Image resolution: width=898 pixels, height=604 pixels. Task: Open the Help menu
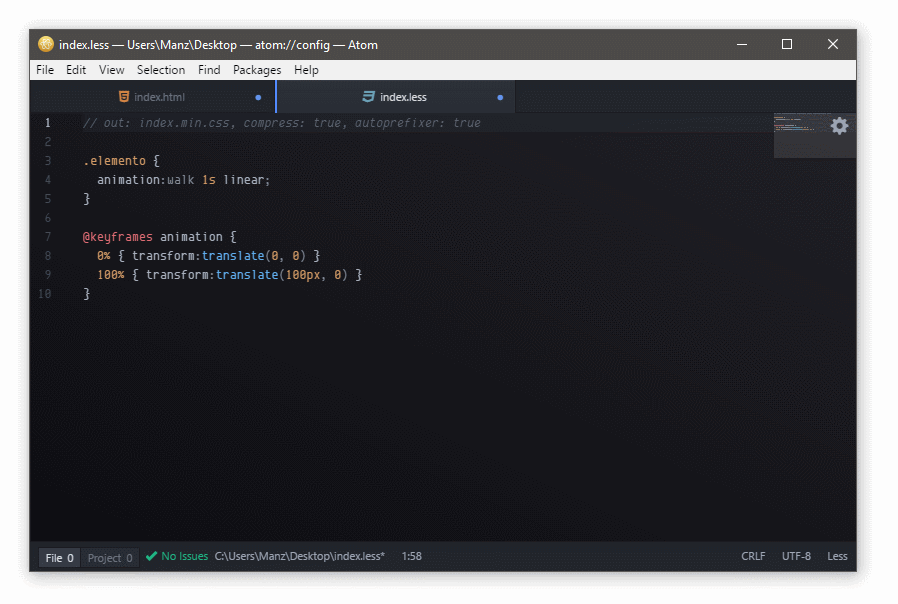click(x=306, y=70)
